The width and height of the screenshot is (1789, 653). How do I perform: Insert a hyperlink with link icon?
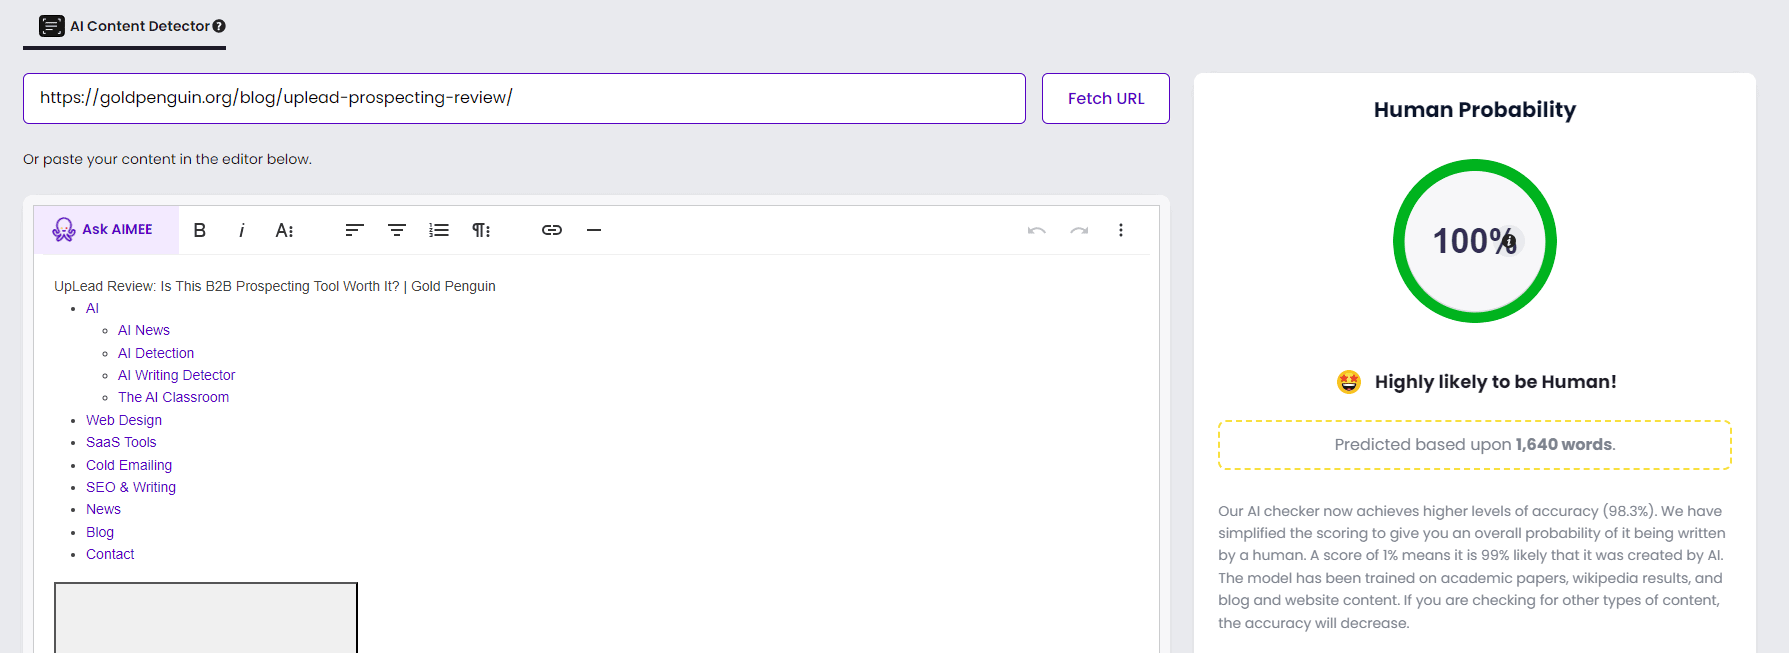[552, 230]
